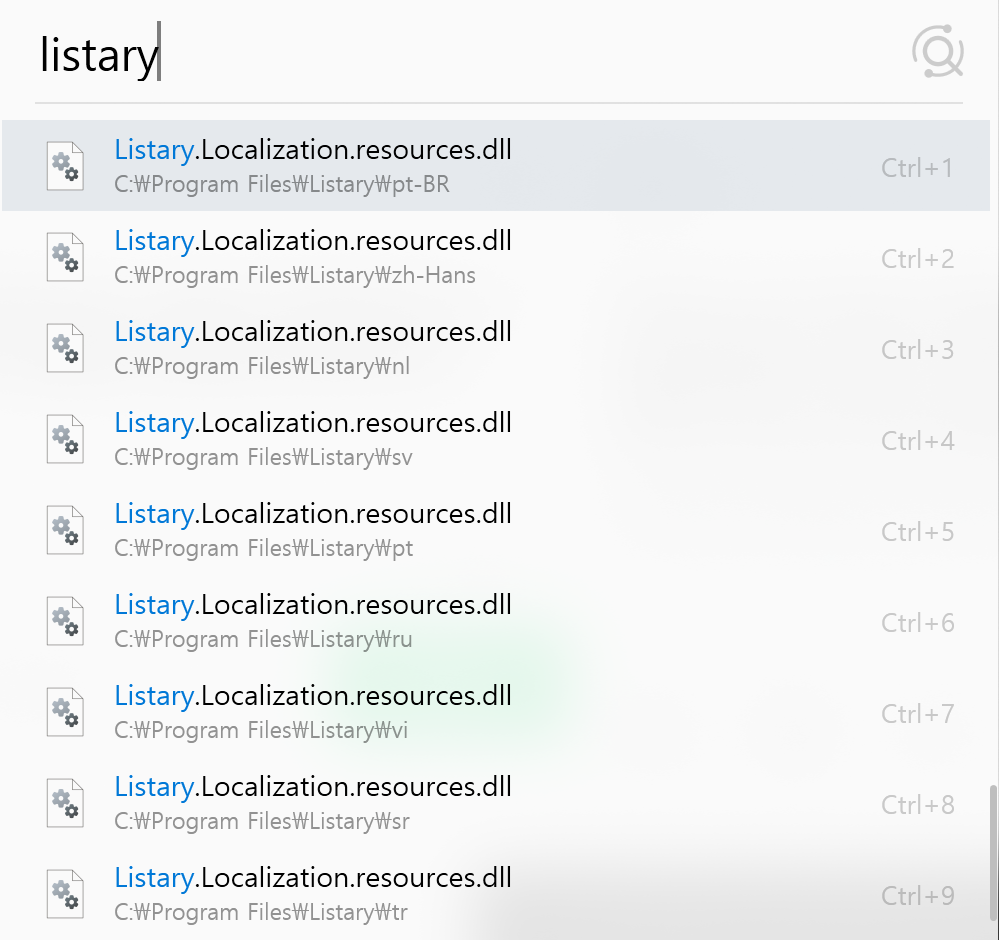The height and width of the screenshot is (940, 999).
Task: Select the dll file name in the Listary\sv row
Action: click(x=313, y=424)
